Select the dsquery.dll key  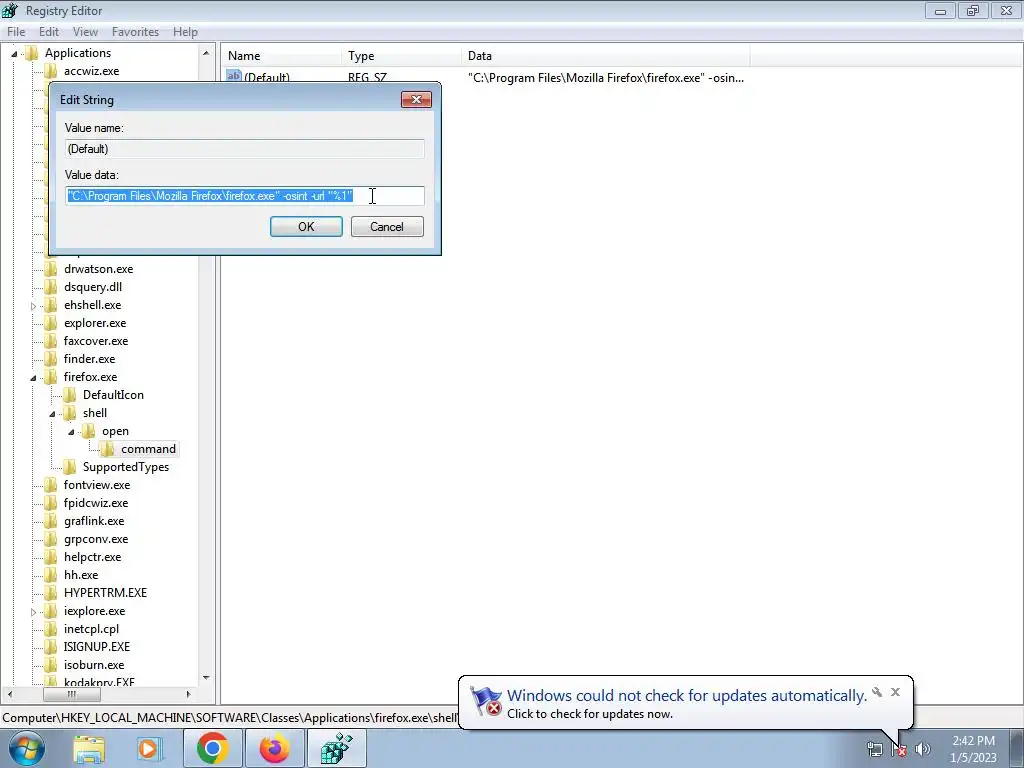[93, 287]
